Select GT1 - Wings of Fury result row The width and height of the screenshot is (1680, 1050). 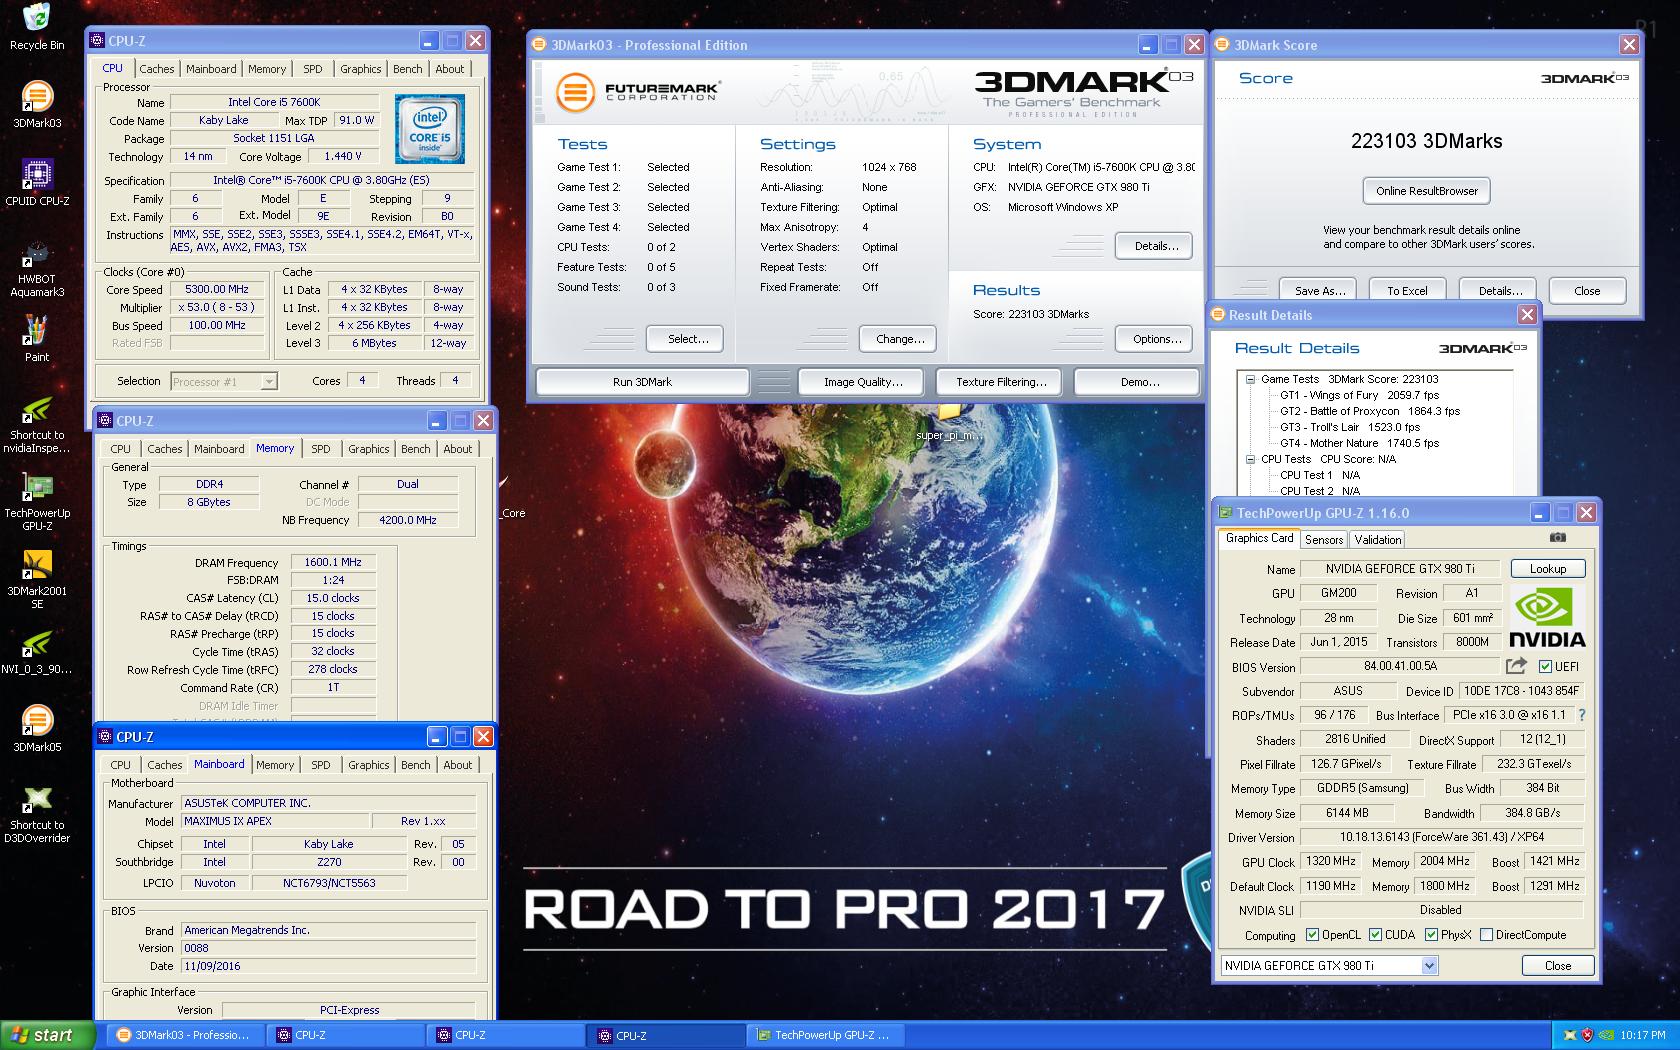[1359, 395]
